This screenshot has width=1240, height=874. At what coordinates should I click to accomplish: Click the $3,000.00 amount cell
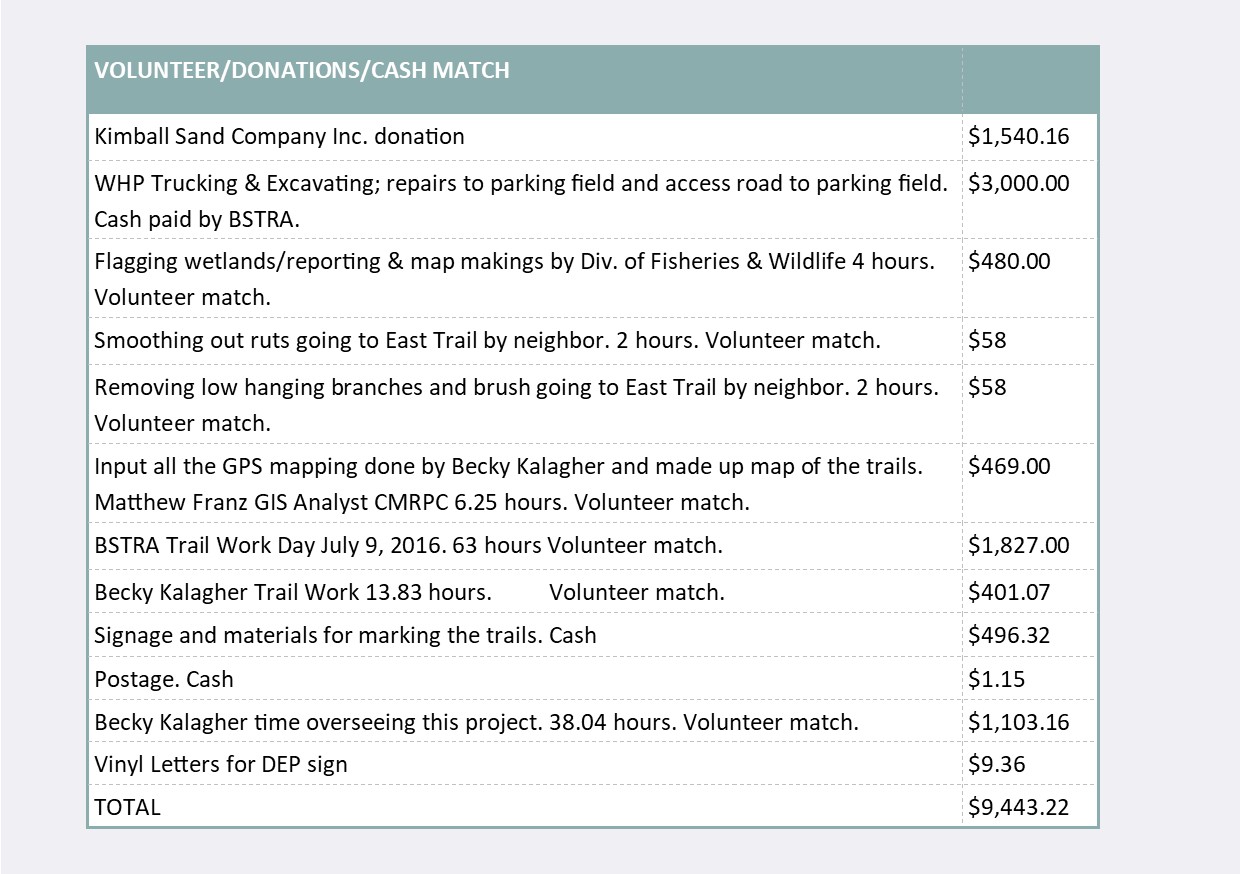click(x=1018, y=184)
